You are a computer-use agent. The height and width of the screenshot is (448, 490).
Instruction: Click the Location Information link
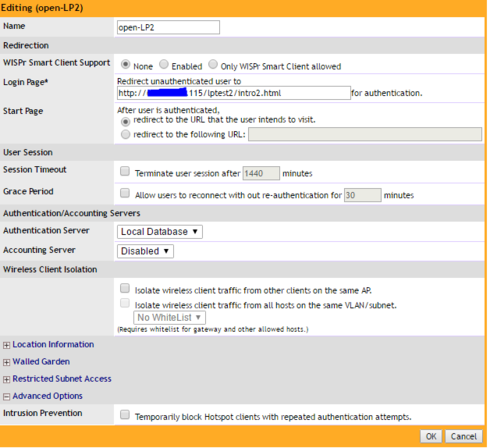coord(53,344)
